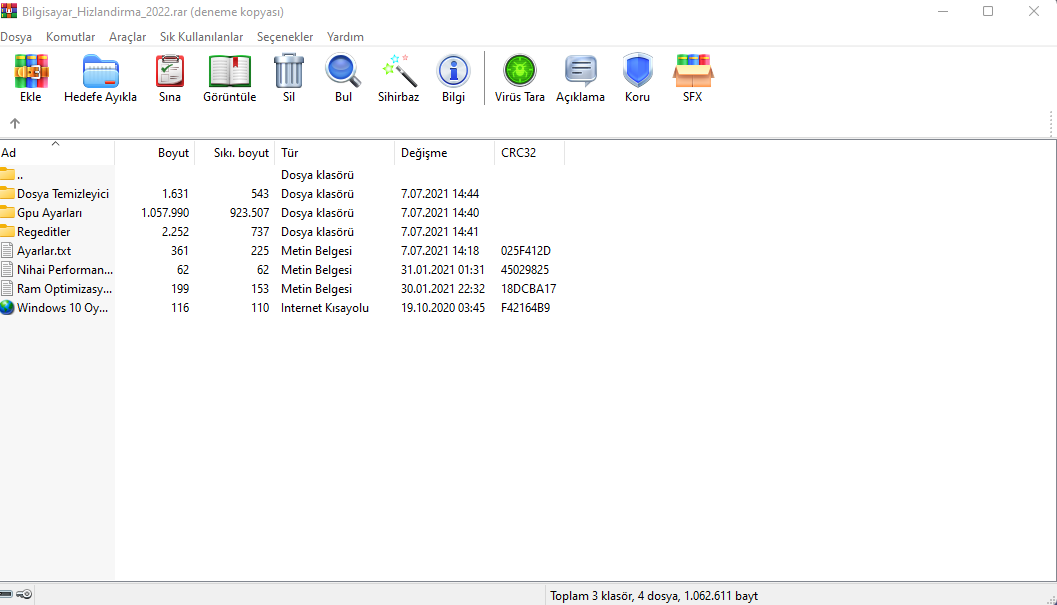Maximize the WinRAR window
The height and width of the screenshot is (605, 1057).
click(988, 11)
